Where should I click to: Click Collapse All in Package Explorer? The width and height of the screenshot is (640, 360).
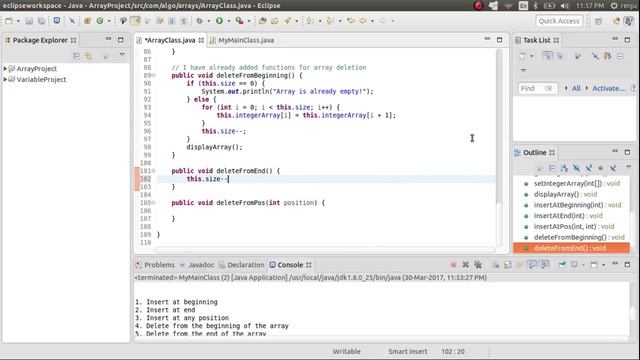pos(76,56)
